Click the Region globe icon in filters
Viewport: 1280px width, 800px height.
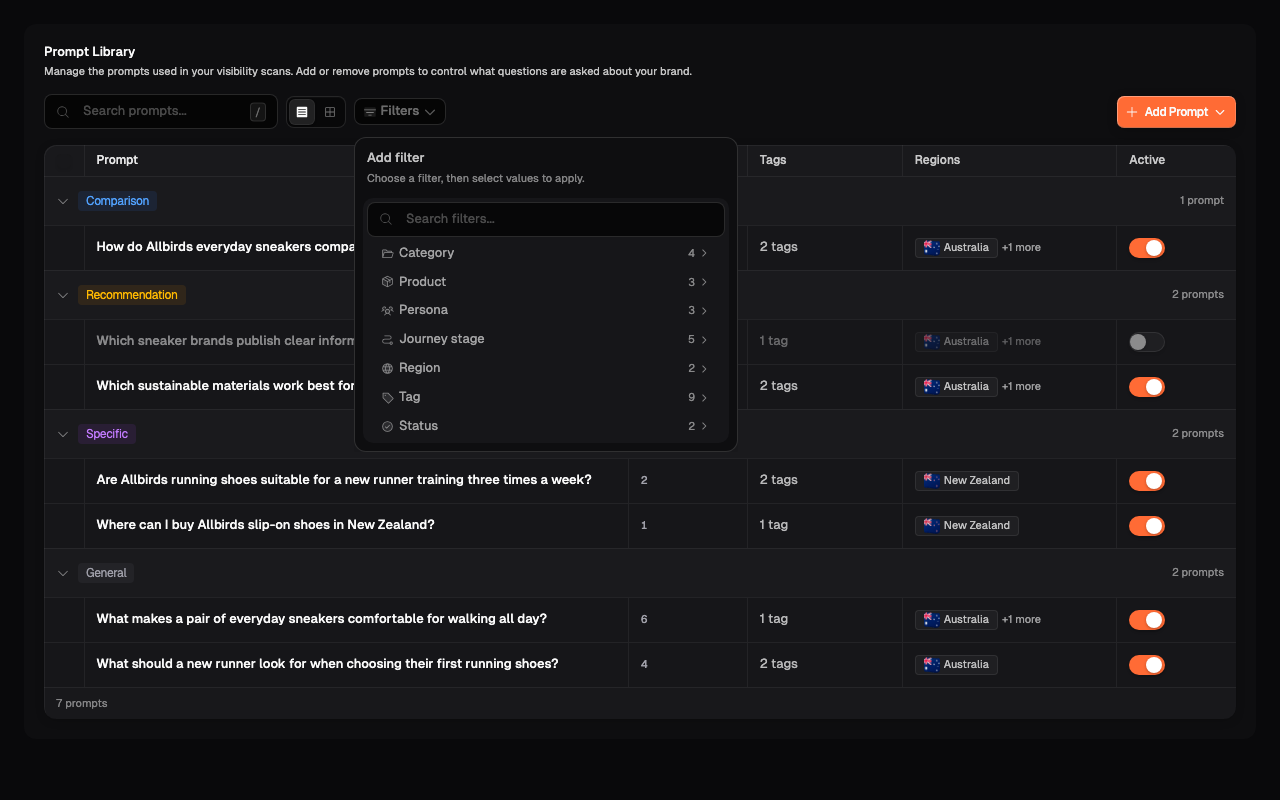coord(387,369)
